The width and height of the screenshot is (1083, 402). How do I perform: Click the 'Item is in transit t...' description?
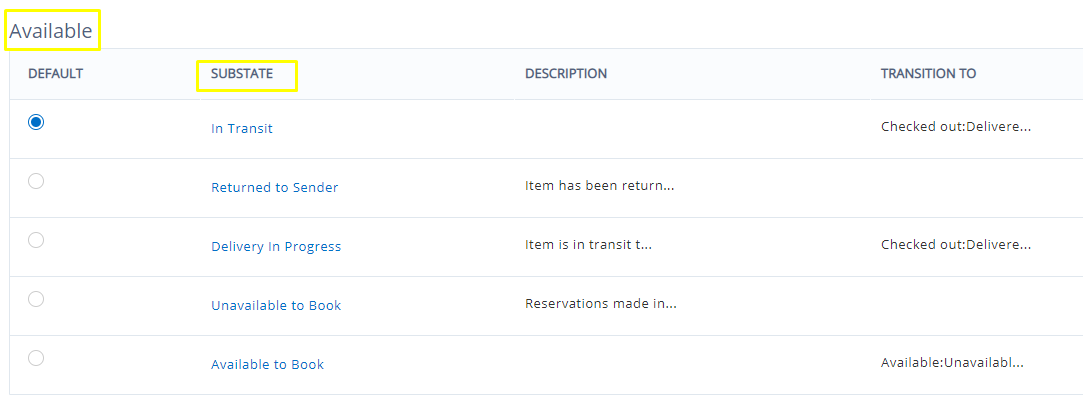(588, 245)
